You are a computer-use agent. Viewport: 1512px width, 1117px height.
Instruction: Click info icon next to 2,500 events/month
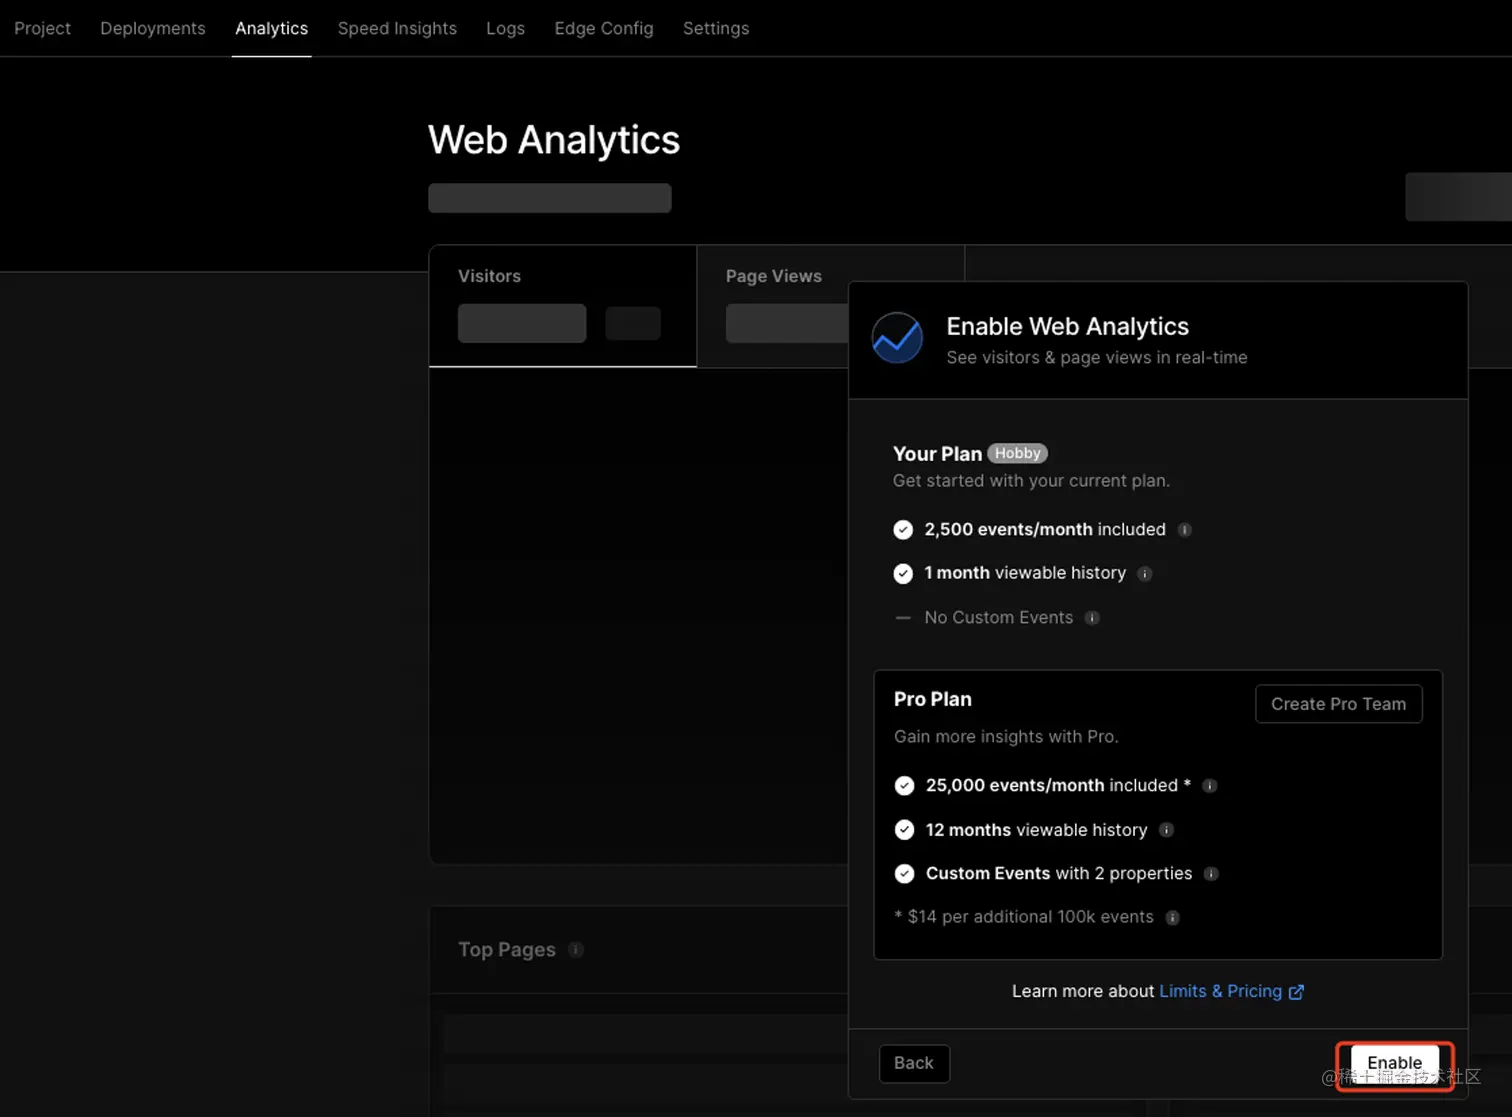click(x=1184, y=530)
